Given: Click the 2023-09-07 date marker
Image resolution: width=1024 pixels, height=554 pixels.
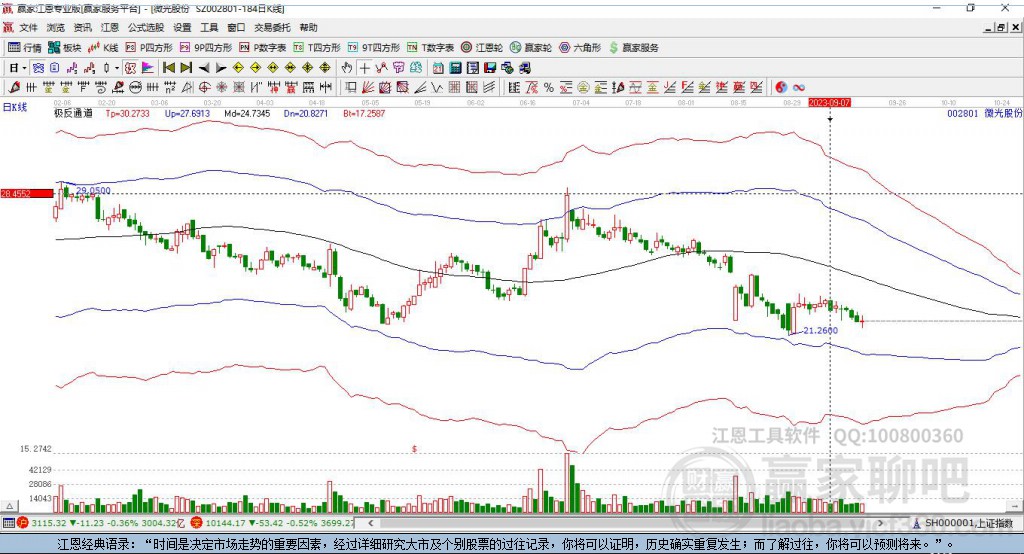Looking at the screenshot, I should [x=829, y=103].
